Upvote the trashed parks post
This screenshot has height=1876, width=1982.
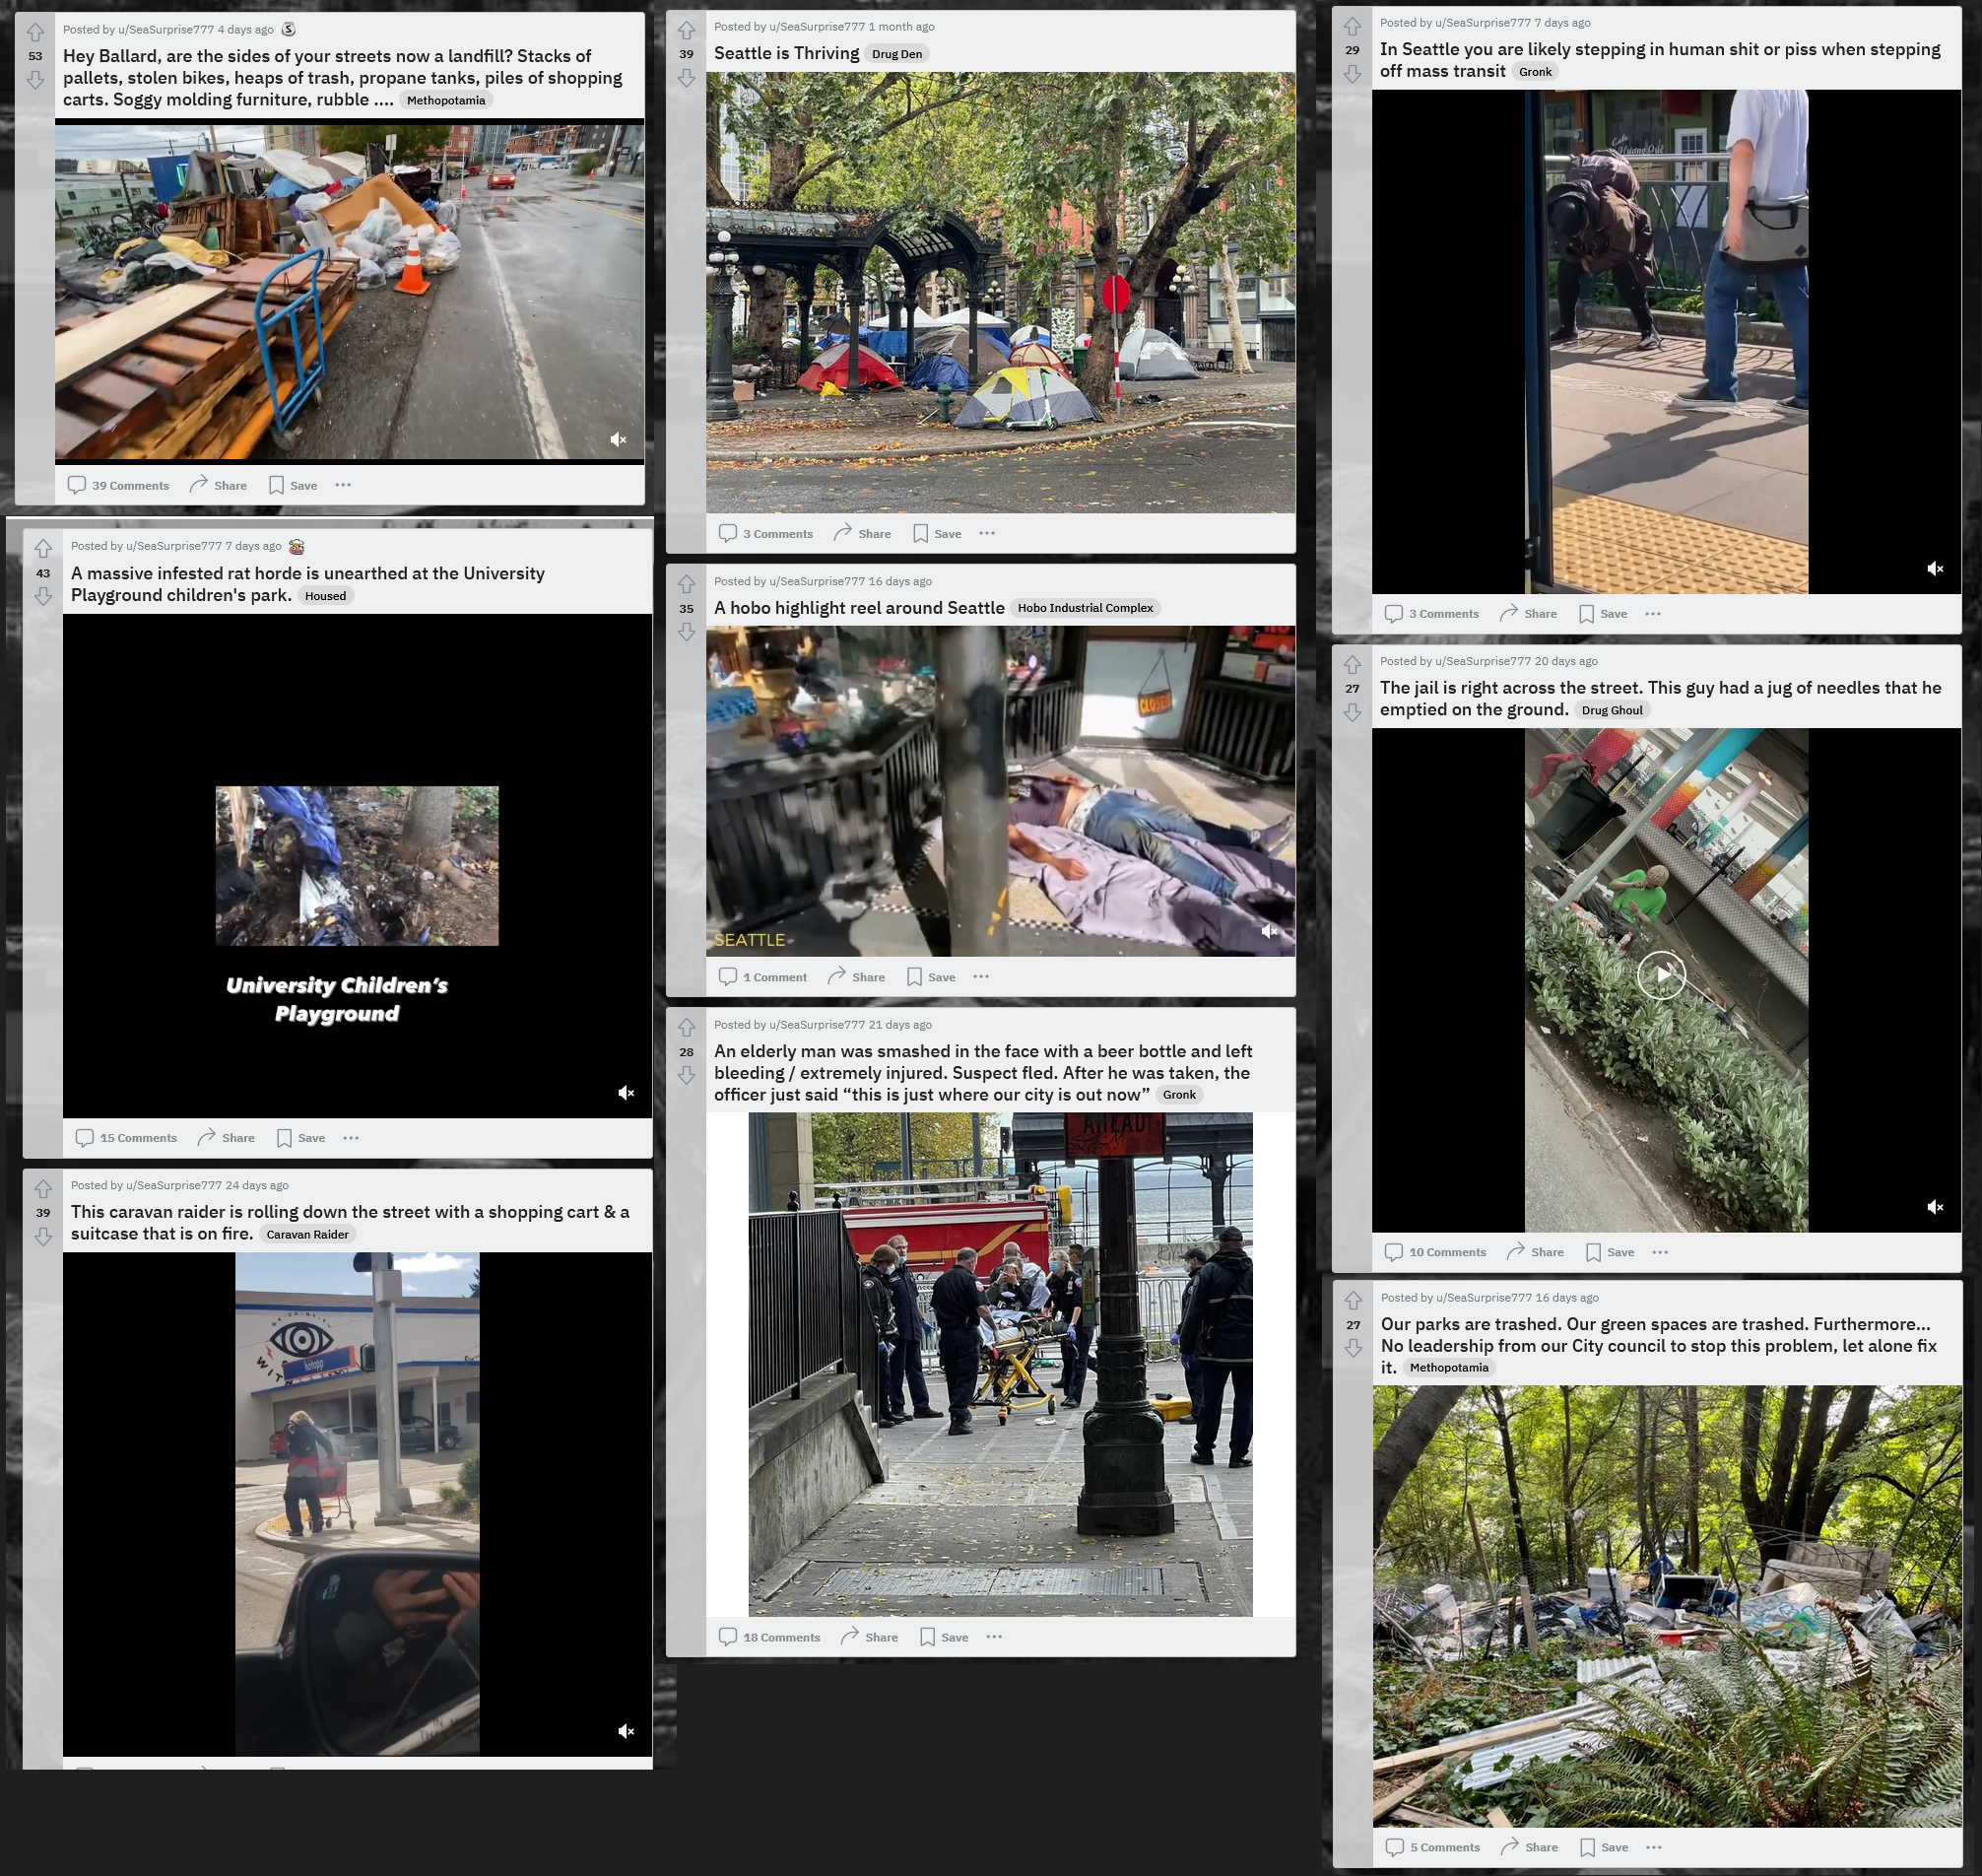click(x=1353, y=1300)
